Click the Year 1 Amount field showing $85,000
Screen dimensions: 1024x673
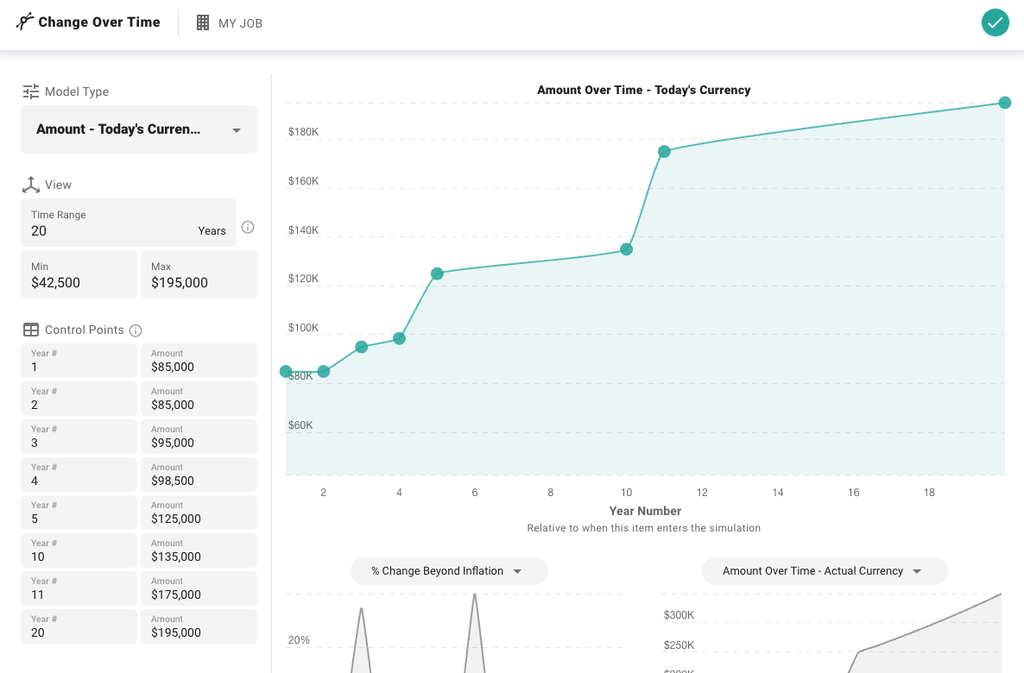[198, 360]
